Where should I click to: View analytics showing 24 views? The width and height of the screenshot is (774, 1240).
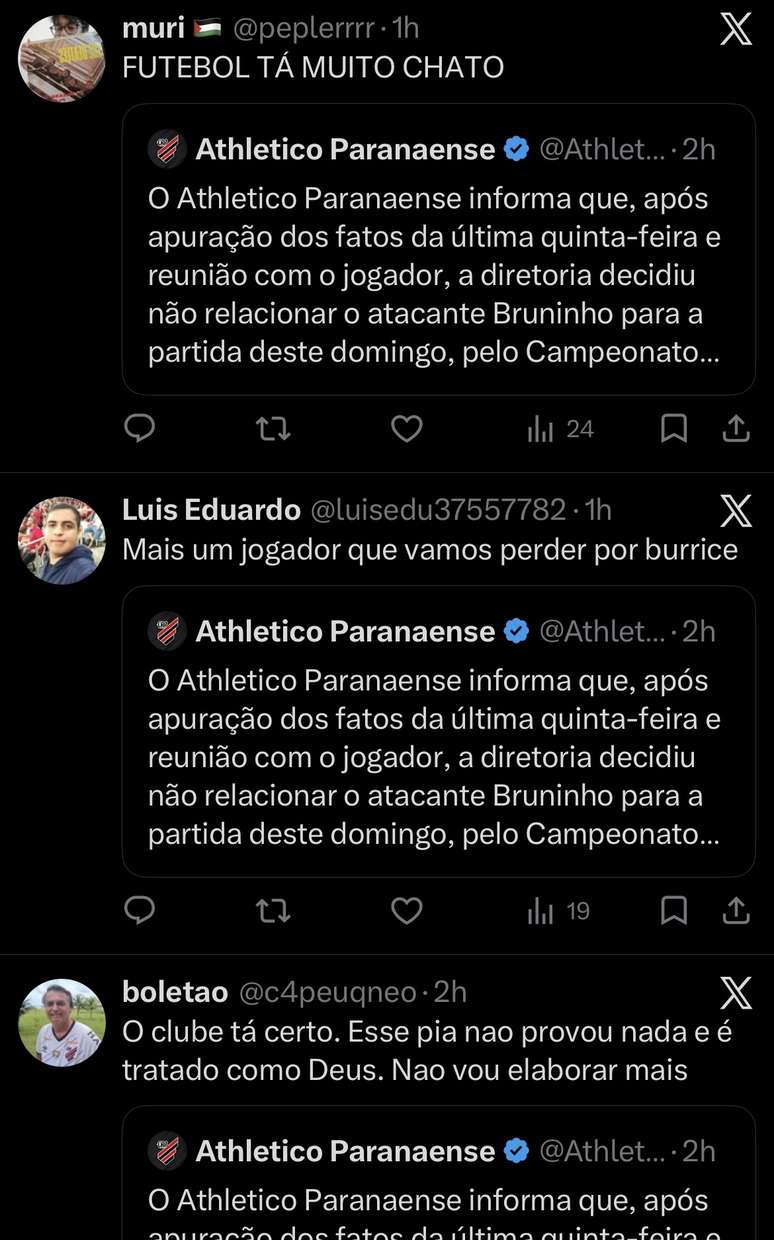[560, 429]
